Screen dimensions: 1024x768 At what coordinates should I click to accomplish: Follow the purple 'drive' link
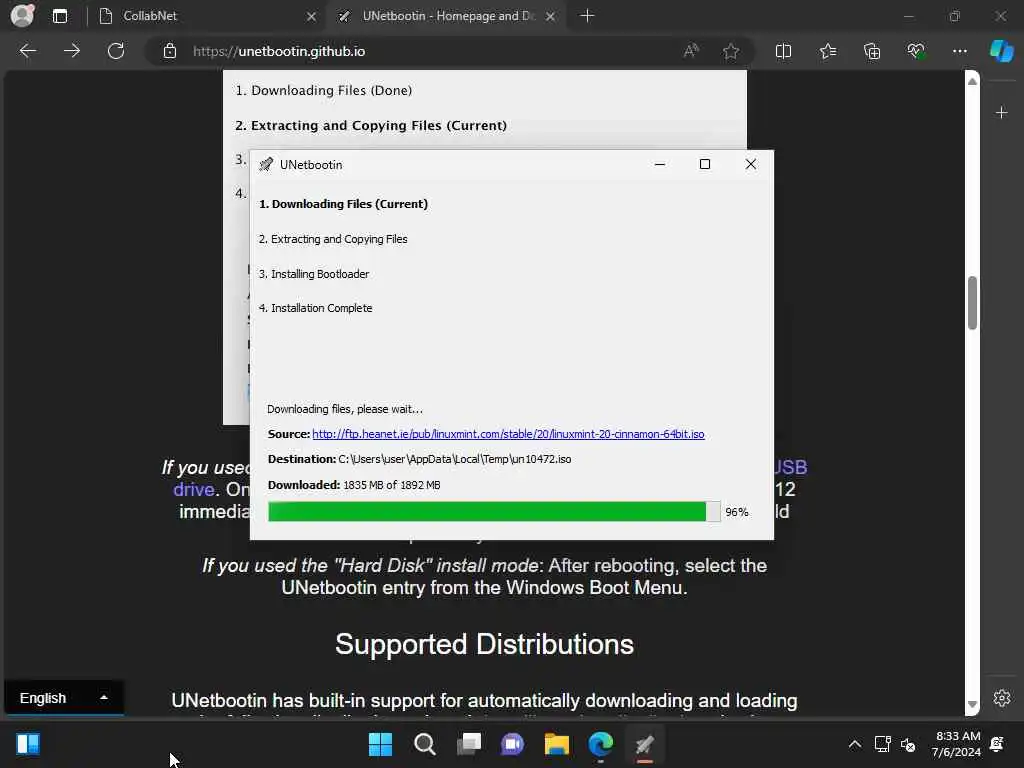[x=194, y=489]
